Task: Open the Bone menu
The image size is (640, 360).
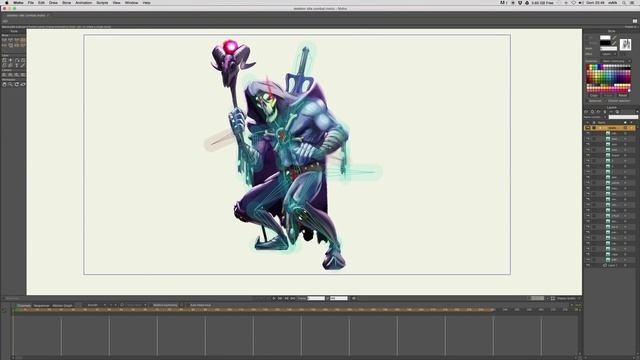Action: pyautogui.click(x=67, y=3)
